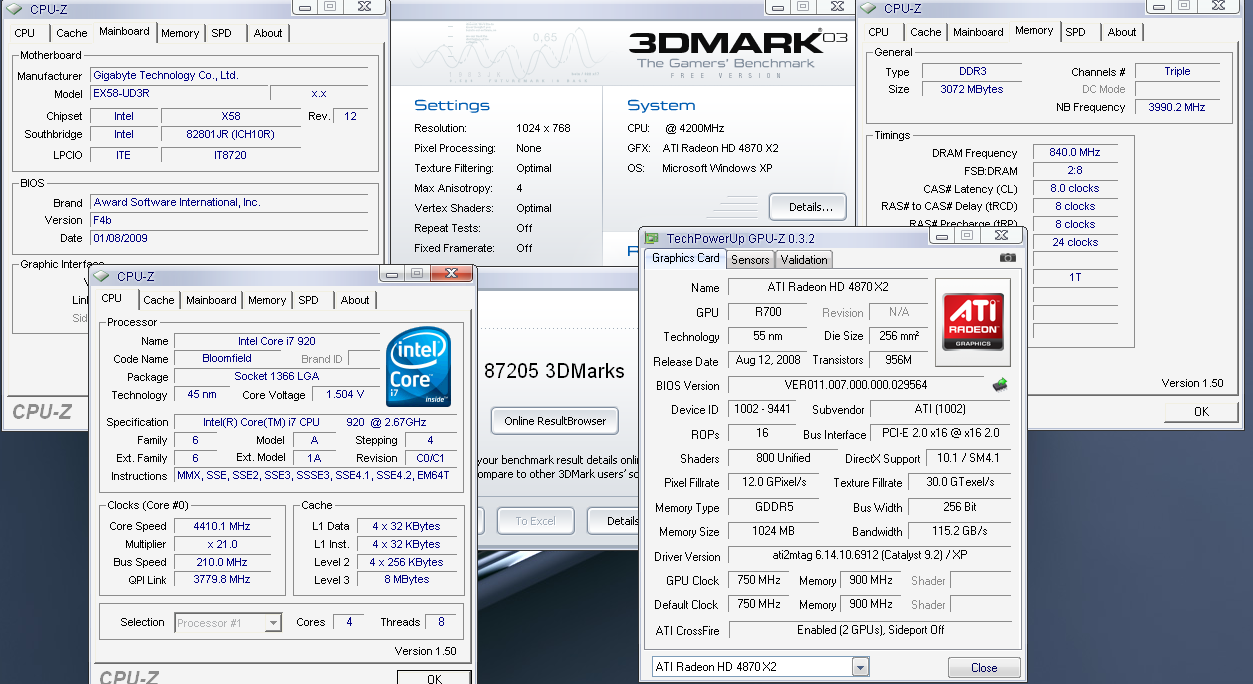Click the Online ResultBrowser button

tap(555, 421)
